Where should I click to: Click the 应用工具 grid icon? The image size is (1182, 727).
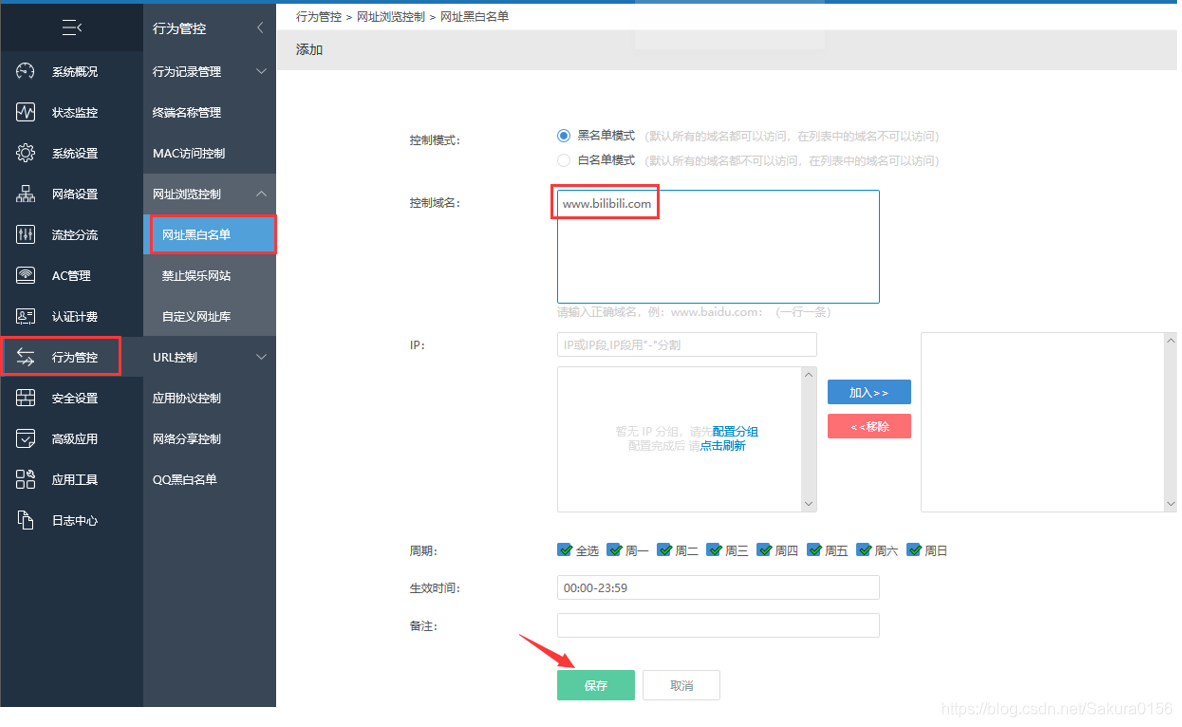[25, 479]
